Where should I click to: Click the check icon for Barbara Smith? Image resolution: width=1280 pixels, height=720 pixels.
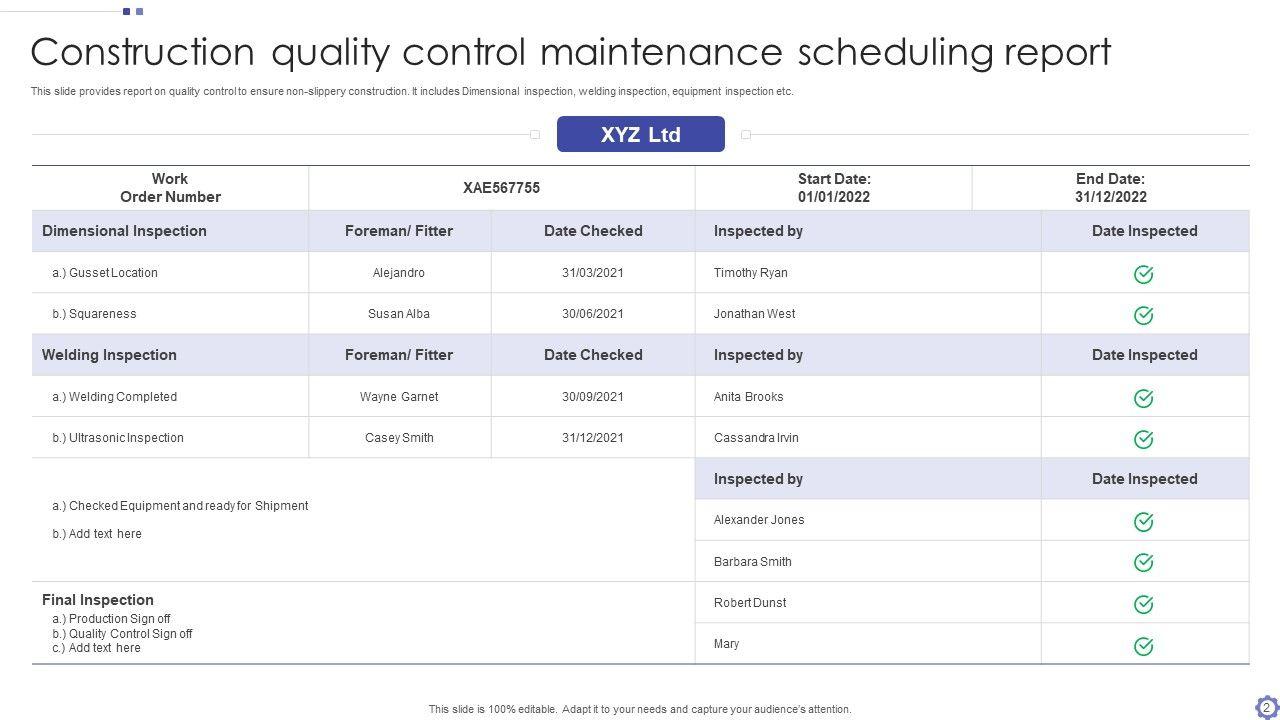[x=1143, y=563]
